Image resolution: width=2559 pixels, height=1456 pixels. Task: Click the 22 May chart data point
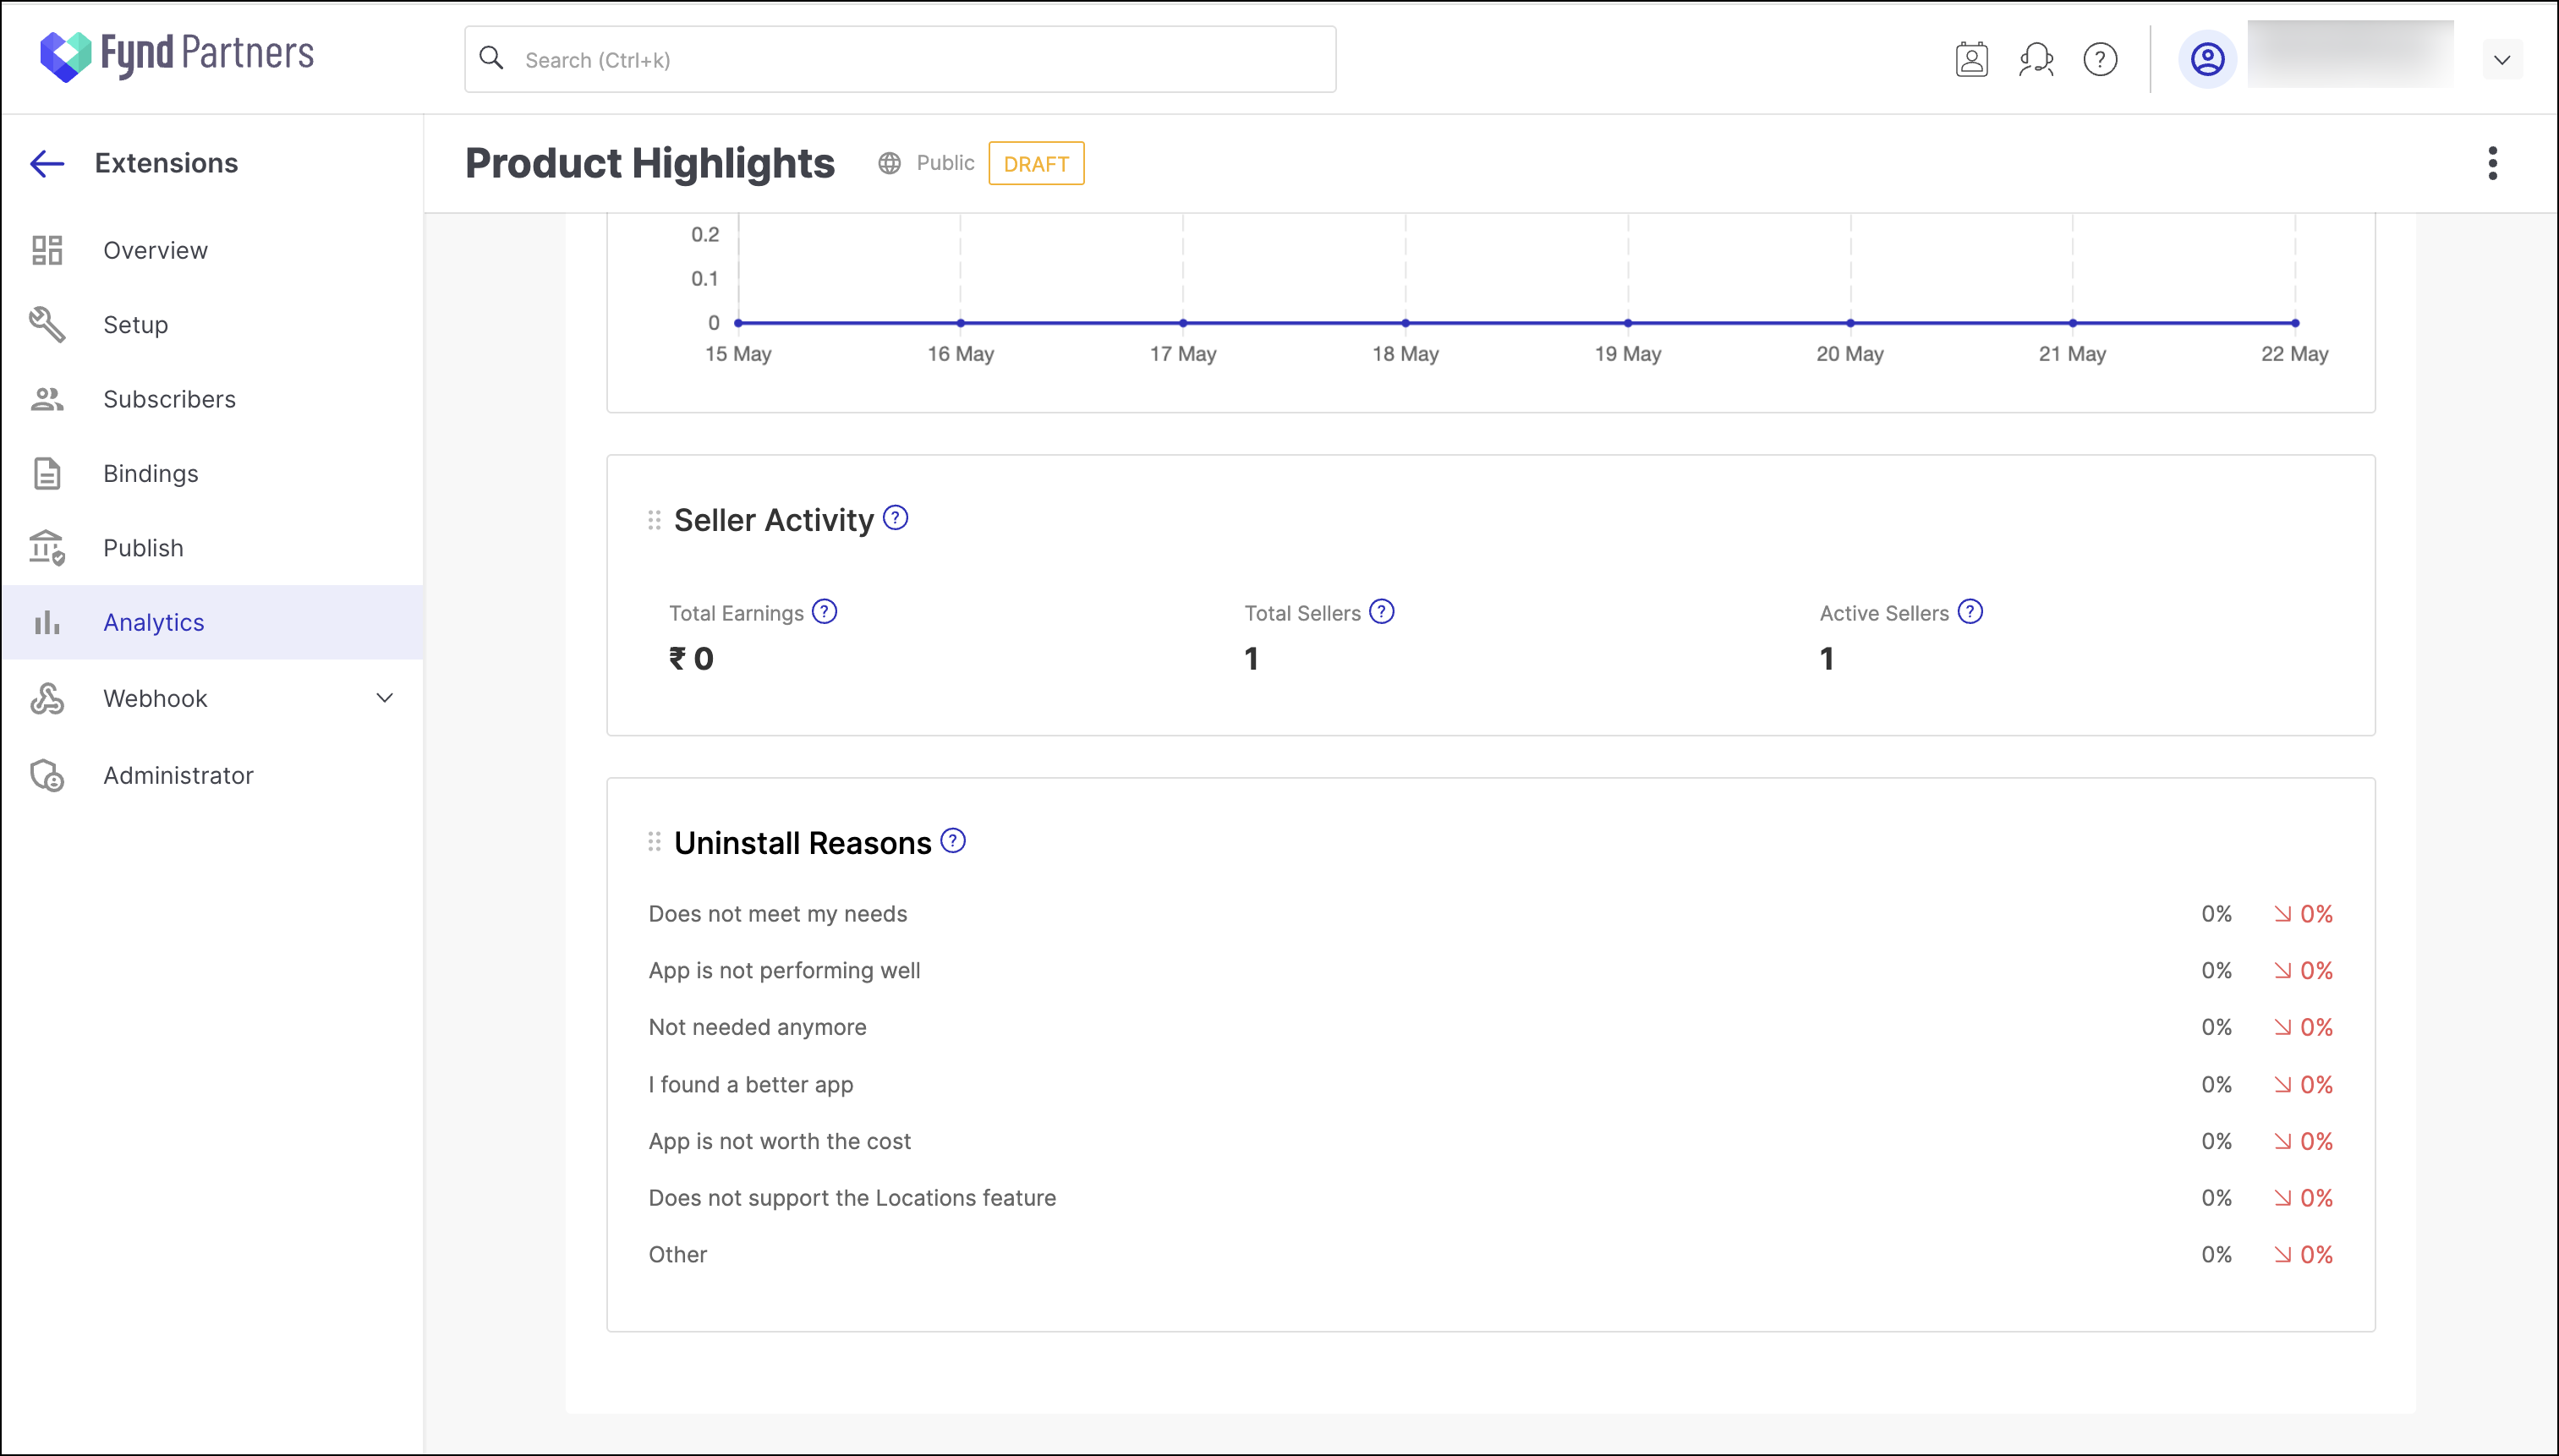tap(2295, 323)
